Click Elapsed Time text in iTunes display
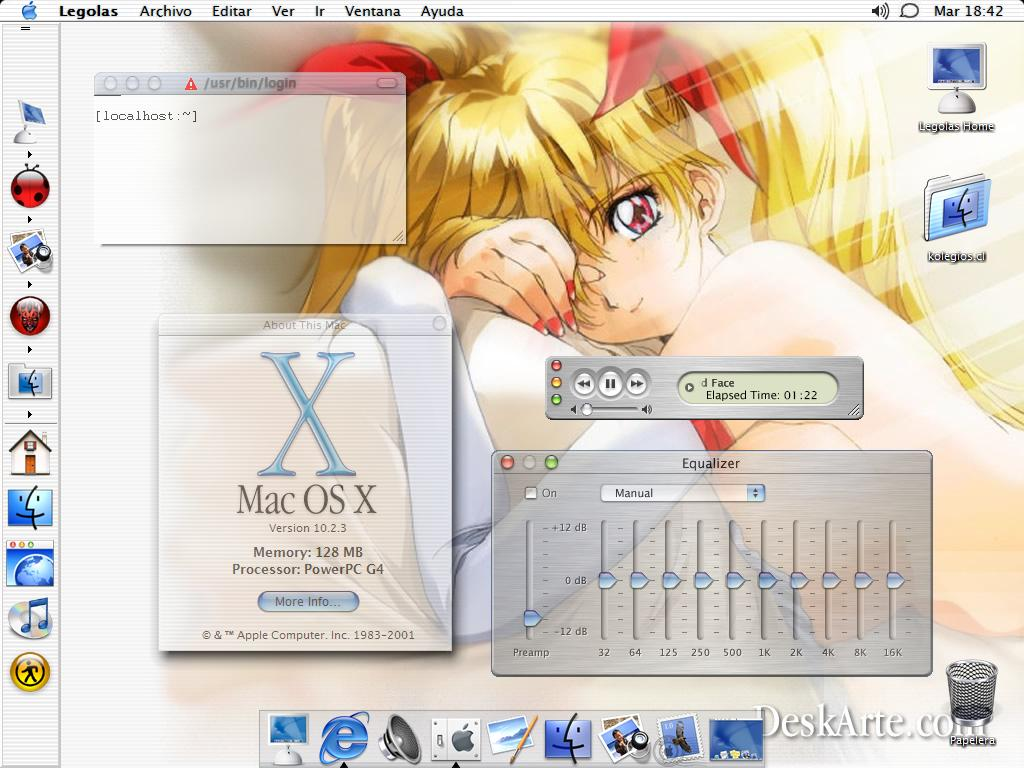Image resolution: width=1024 pixels, height=768 pixels. [761, 395]
